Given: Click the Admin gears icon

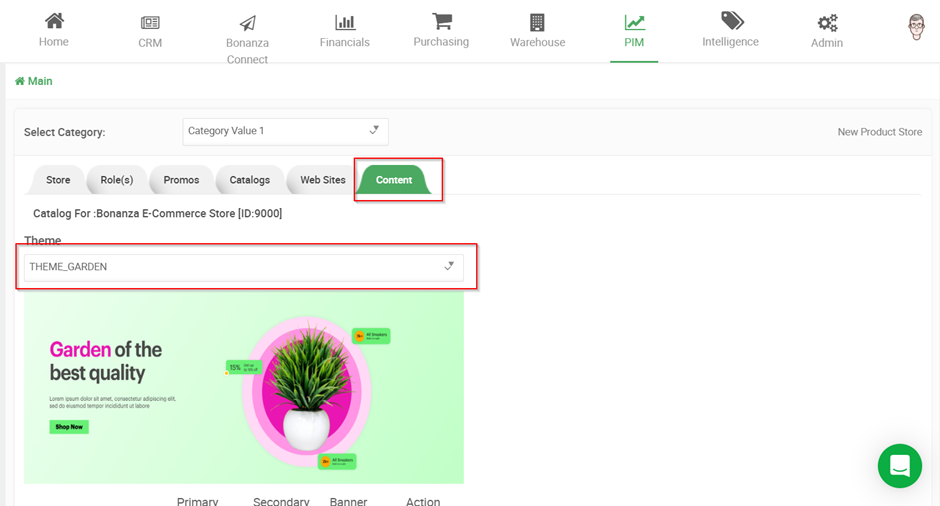Looking at the screenshot, I should (827, 23).
